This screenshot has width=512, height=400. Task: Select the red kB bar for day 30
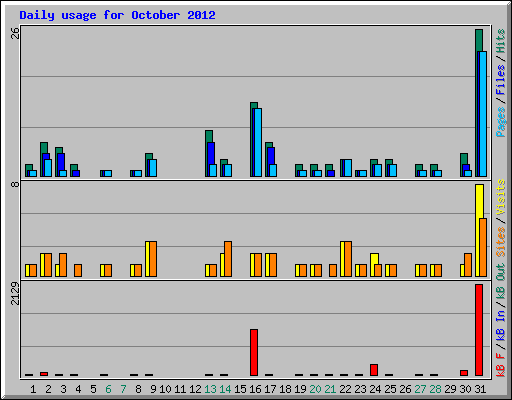(464, 373)
